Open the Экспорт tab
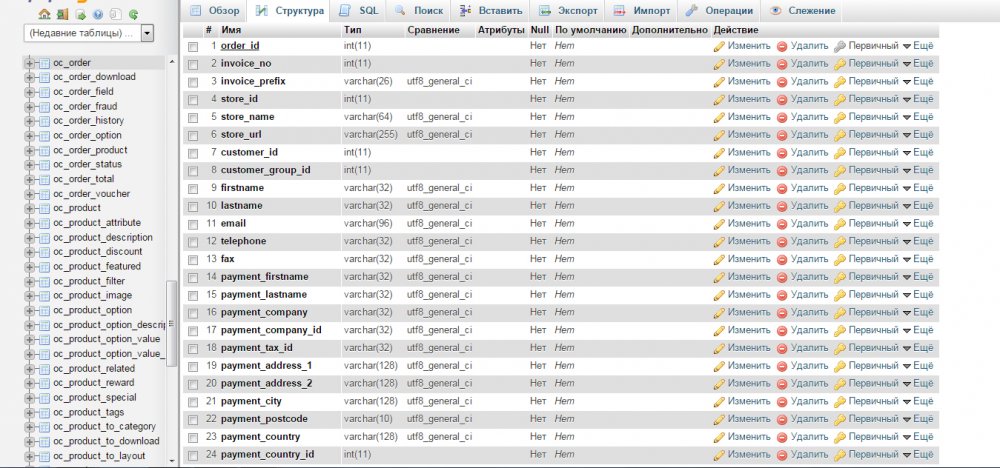This screenshot has width=1000, height=468. click(x=569, y=11)
